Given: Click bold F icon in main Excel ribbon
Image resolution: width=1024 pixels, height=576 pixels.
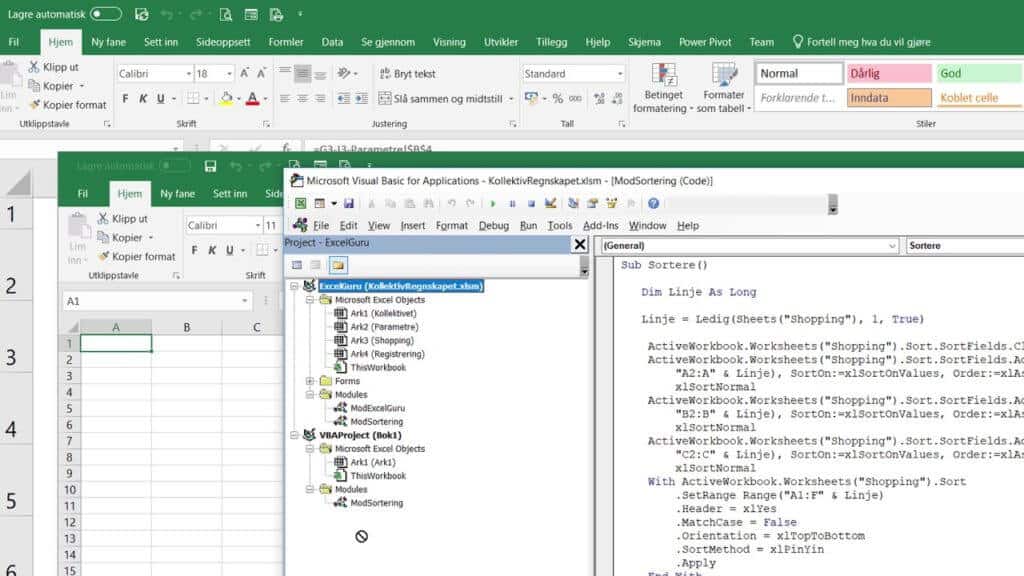Looking at the screenshot, I should [x=125, y=99].
